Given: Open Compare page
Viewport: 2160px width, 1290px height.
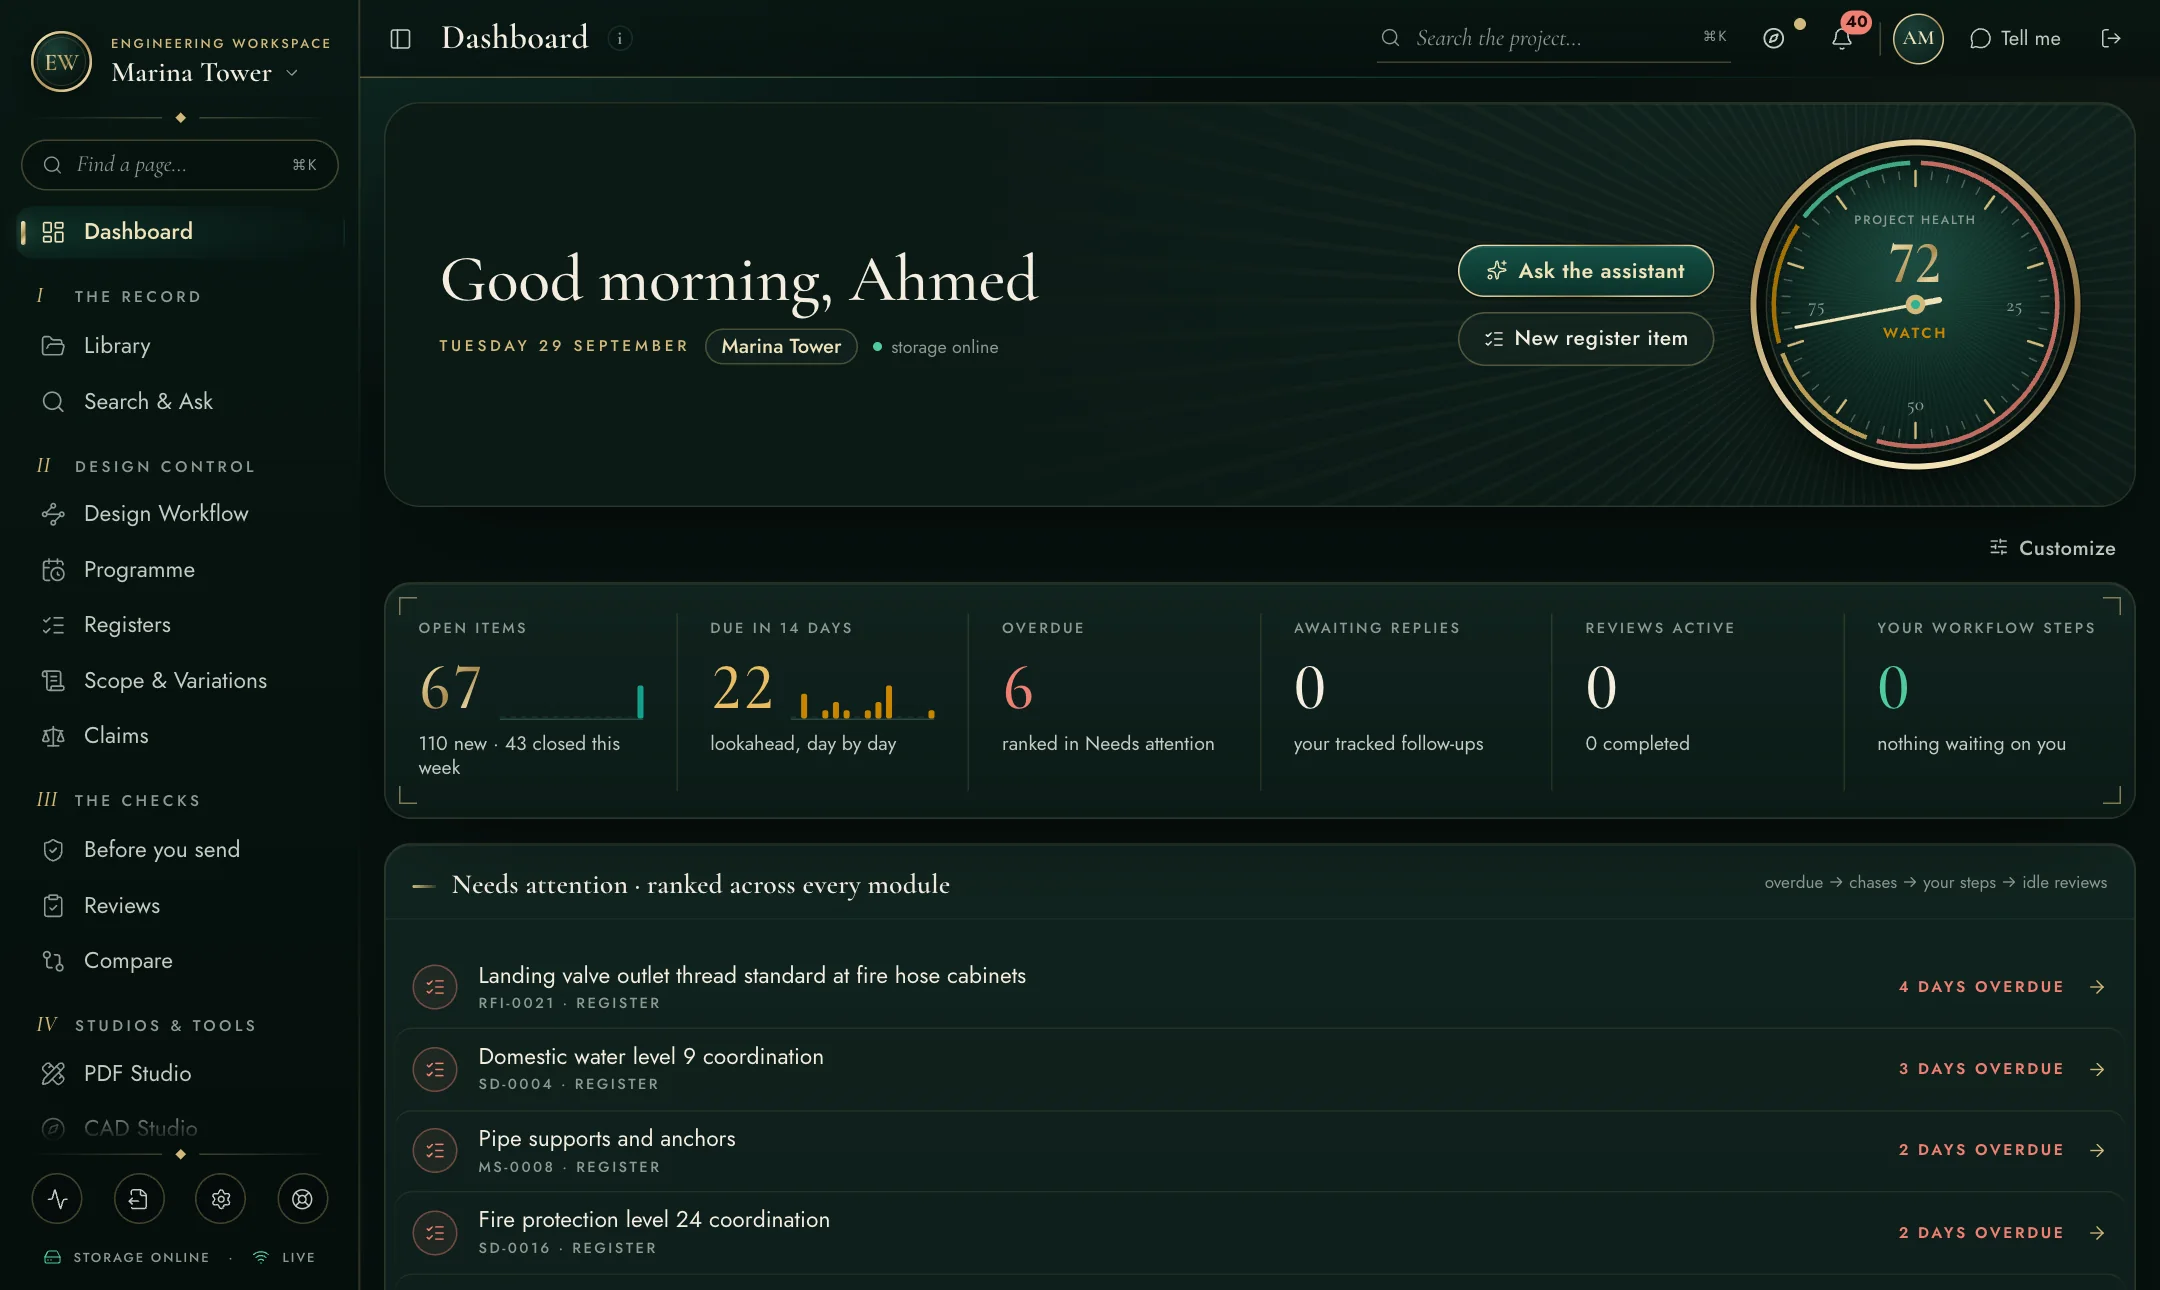Looking at the screenshot, I should [x=180, y=961].
